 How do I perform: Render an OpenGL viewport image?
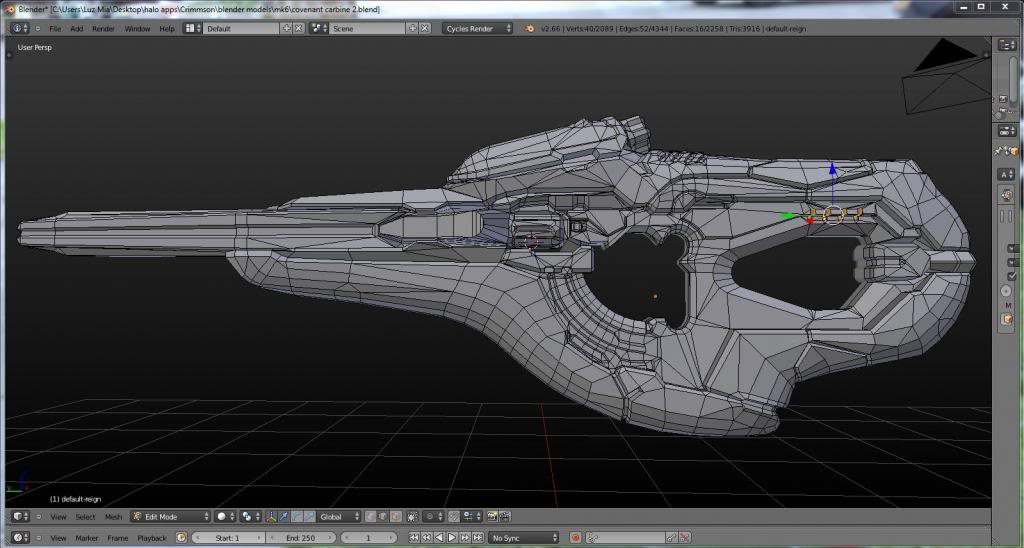click(x=491, y=517)
